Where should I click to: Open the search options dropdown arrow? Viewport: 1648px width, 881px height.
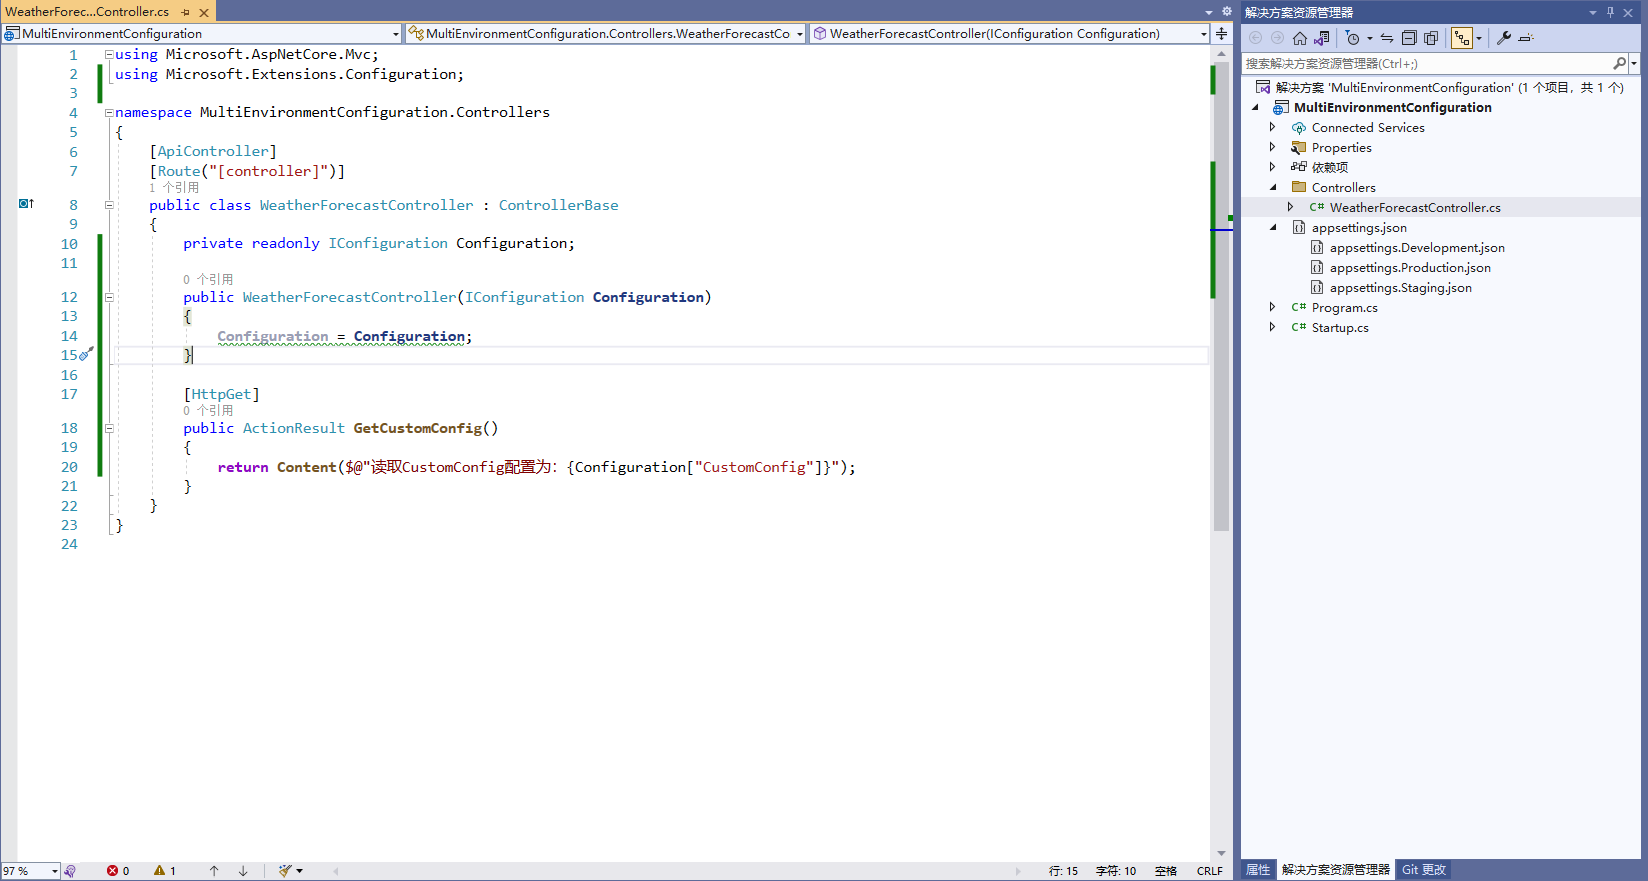coord(1634,63)
